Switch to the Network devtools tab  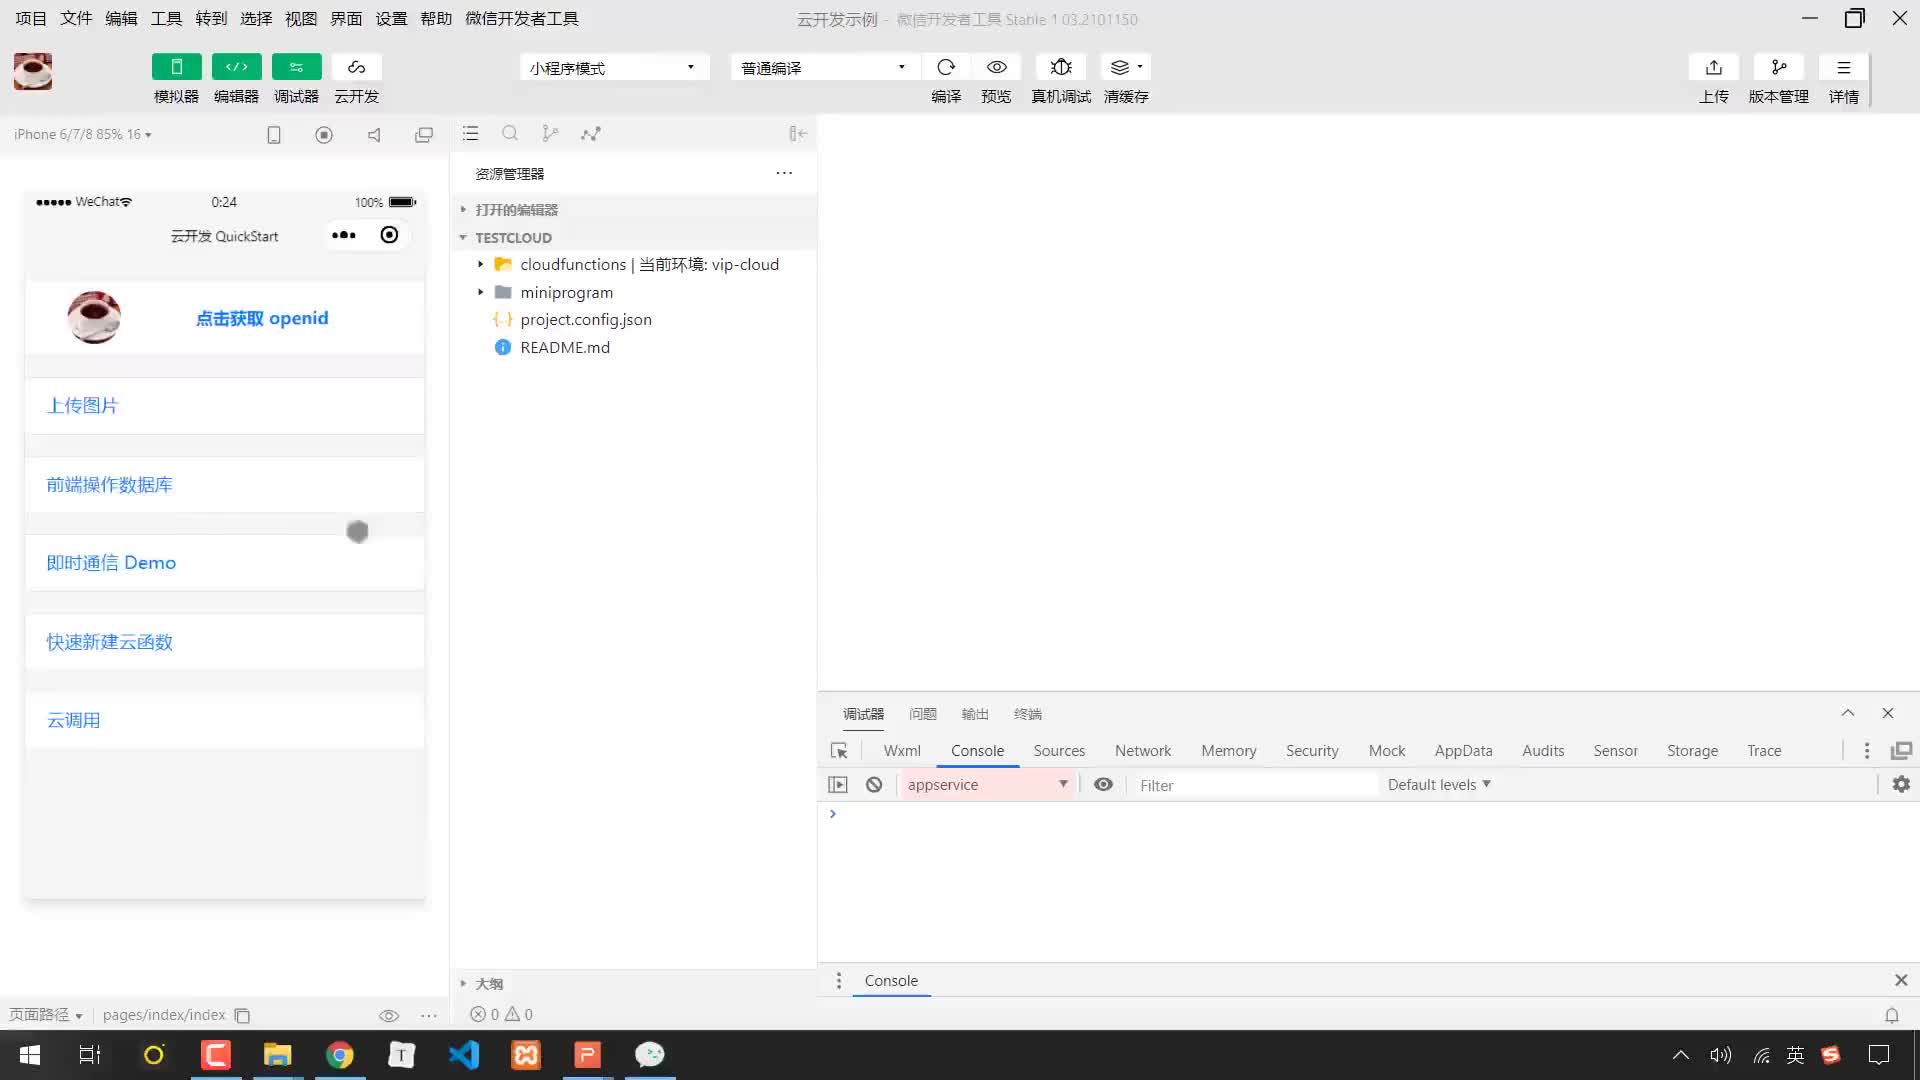click(1143, 751)
